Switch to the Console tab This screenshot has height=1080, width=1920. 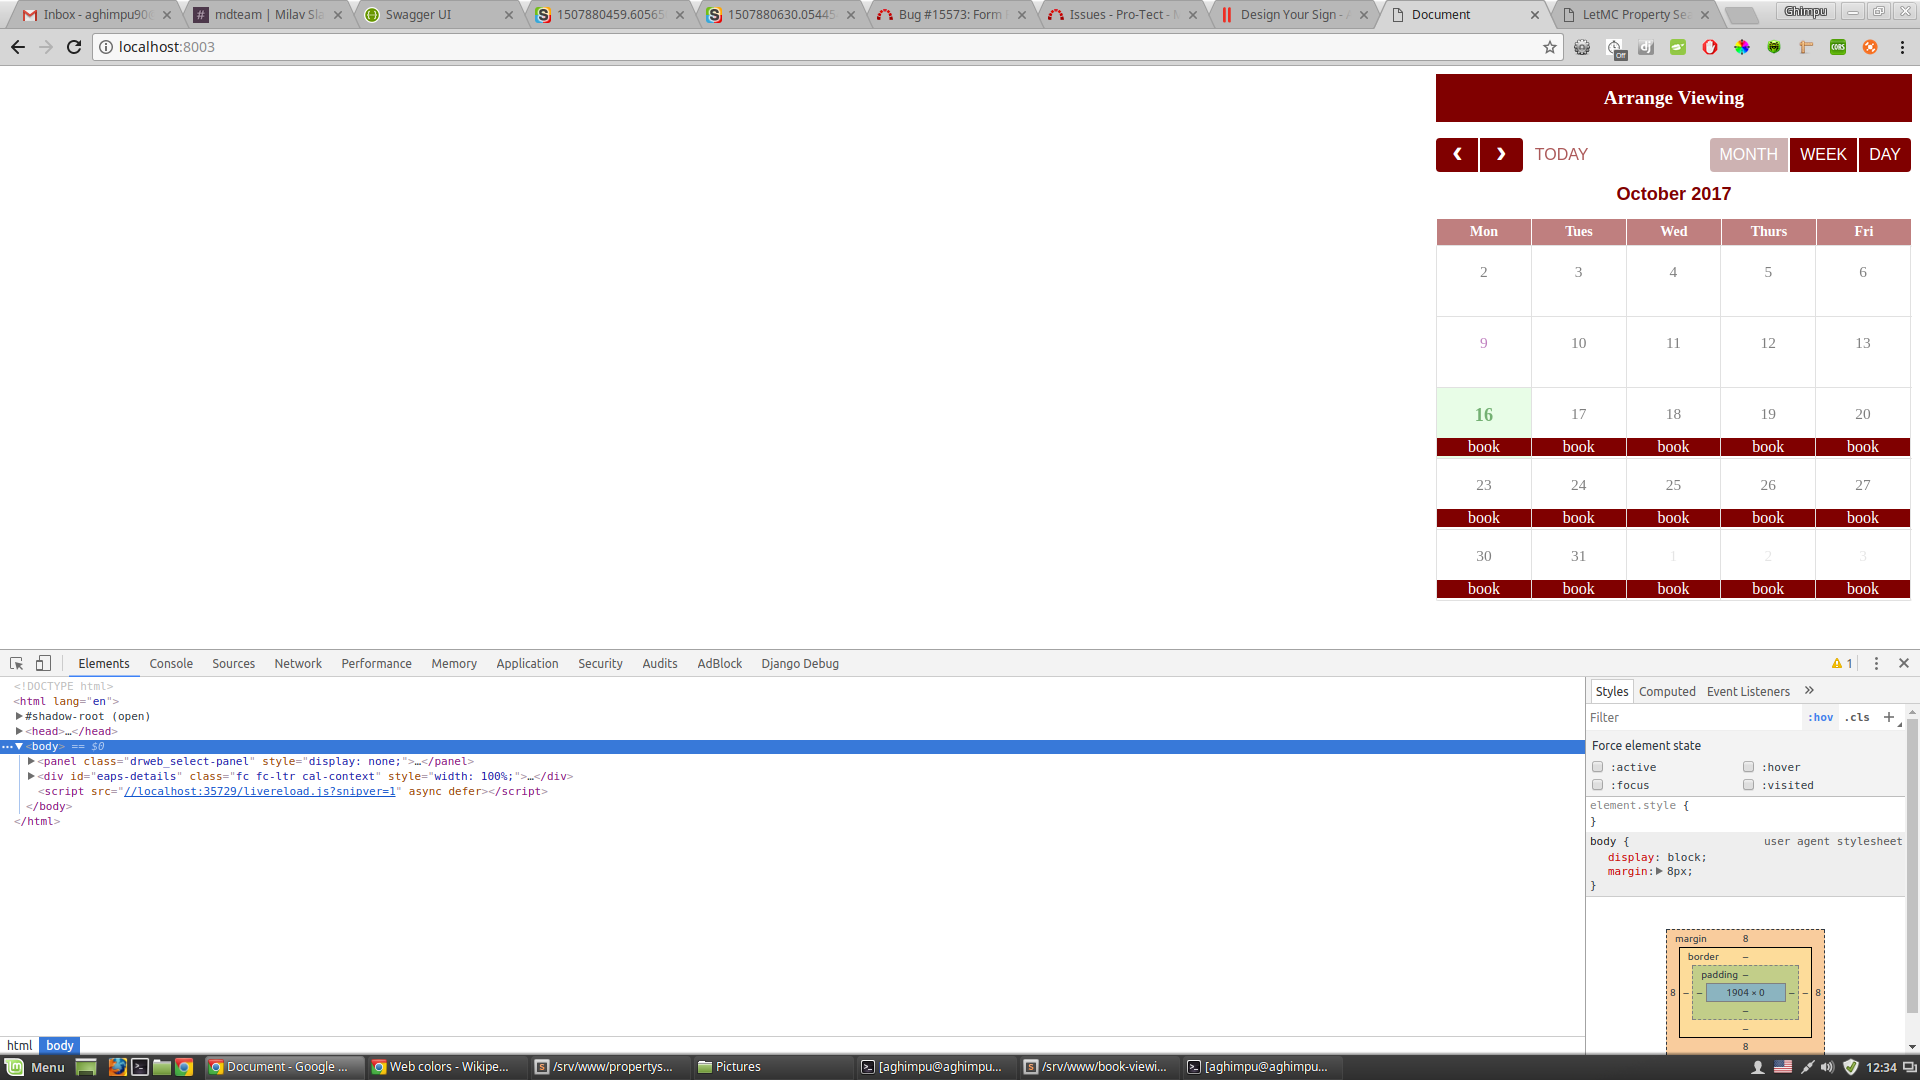(x=171, y=663)
